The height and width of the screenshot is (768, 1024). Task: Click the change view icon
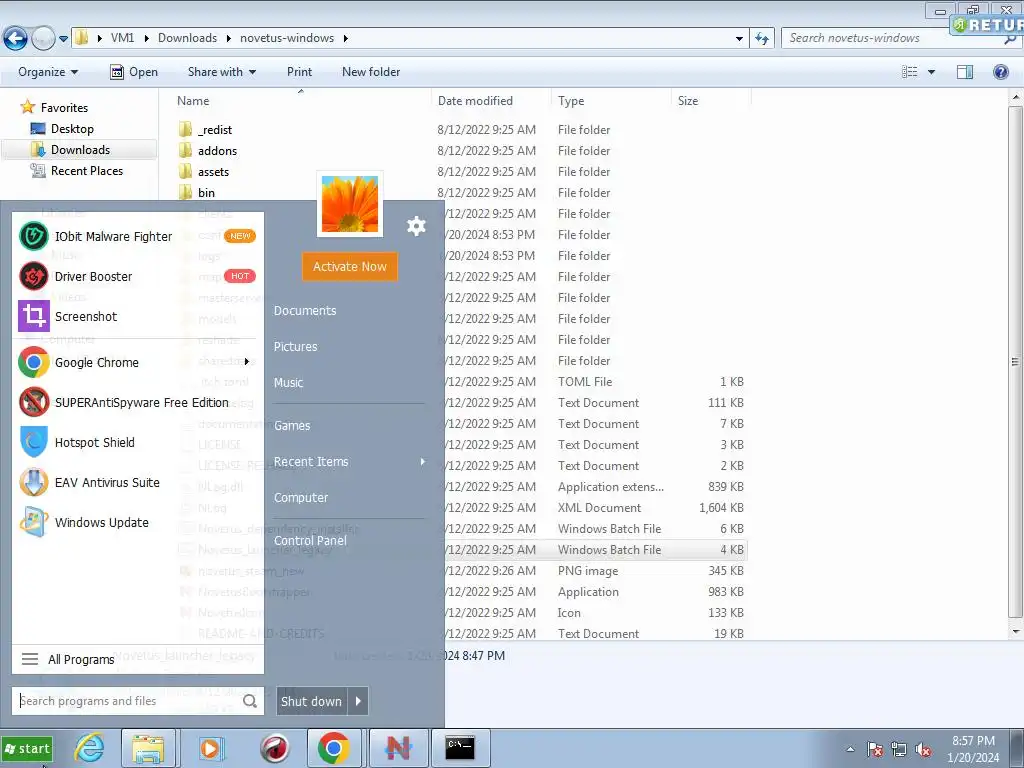[x=910, y=72]
